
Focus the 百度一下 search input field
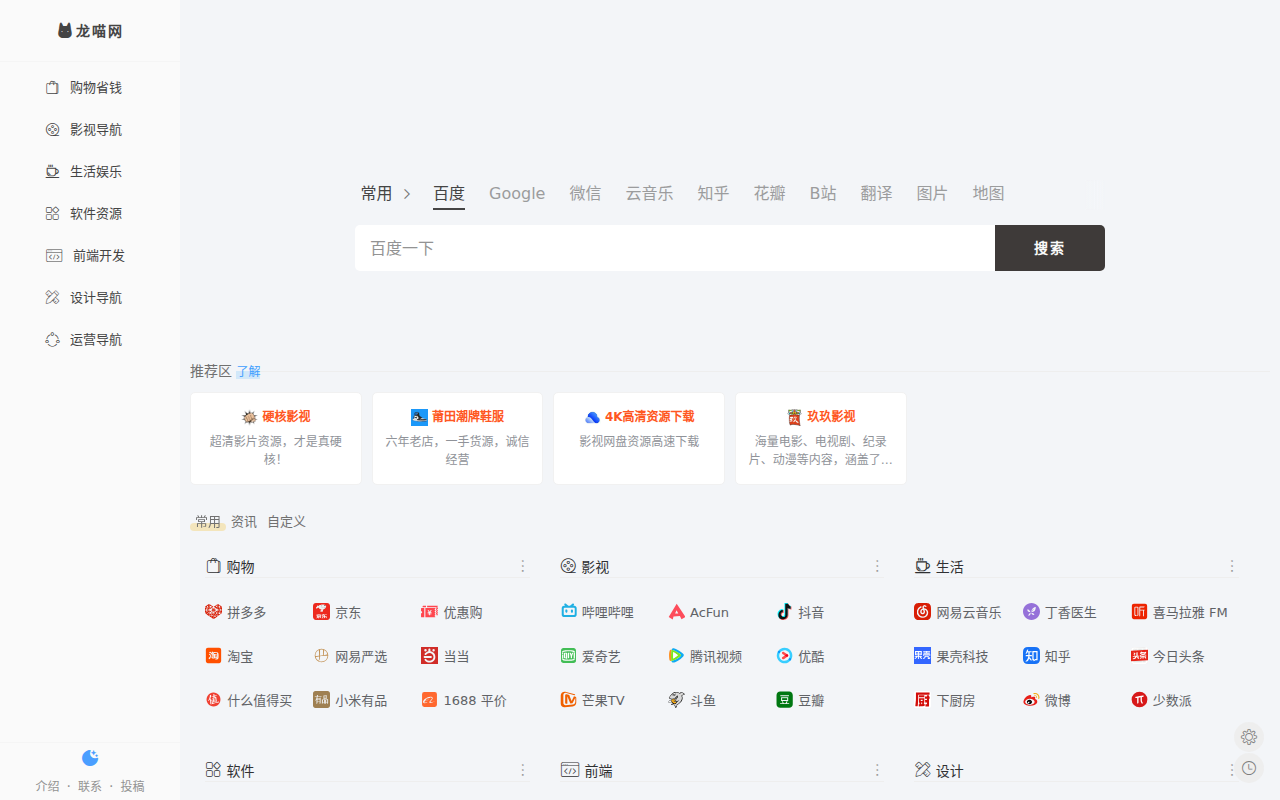[675, 248]
